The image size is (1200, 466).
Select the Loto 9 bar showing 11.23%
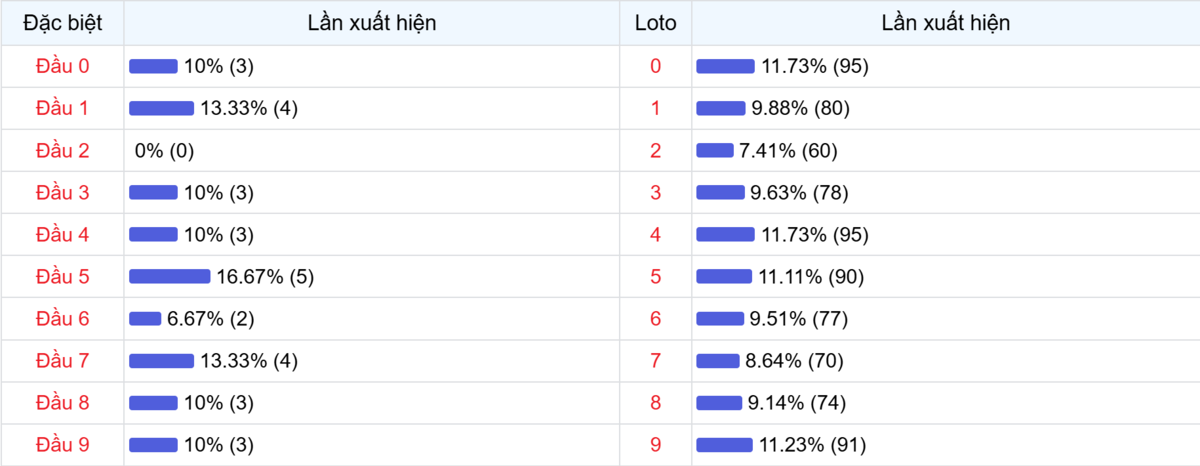[724, 444]
